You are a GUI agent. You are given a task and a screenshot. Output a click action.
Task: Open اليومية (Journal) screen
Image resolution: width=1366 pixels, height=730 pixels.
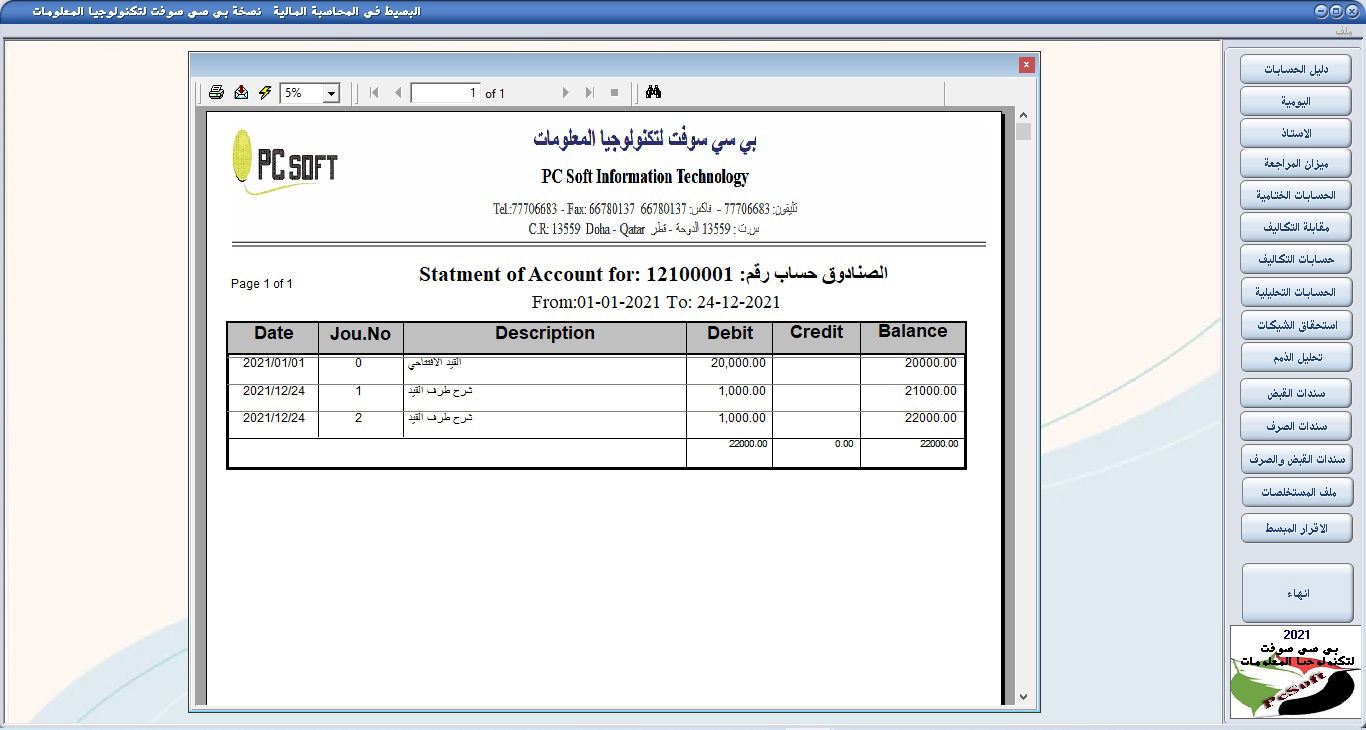tap(1295, 100)
